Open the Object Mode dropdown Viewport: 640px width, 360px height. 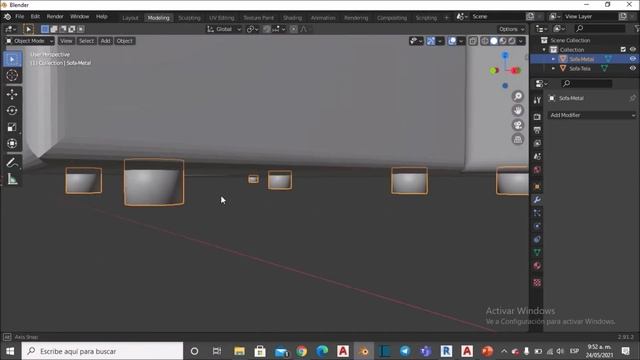click(29, 41)
